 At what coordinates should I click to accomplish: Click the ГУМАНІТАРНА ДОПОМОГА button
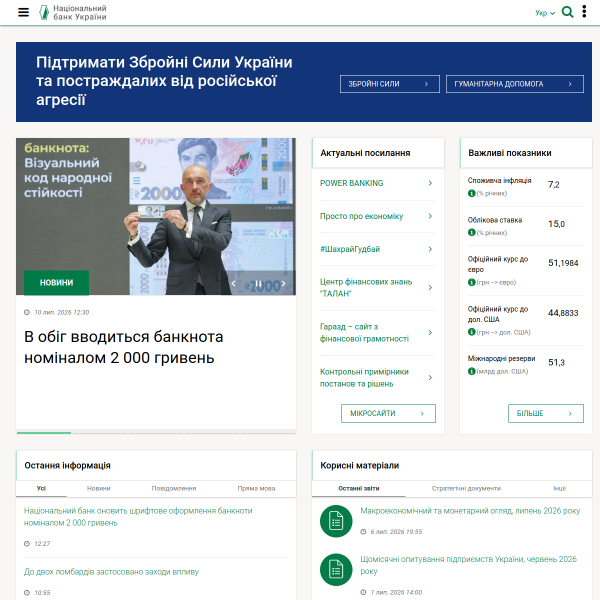[x=515, y=84]
